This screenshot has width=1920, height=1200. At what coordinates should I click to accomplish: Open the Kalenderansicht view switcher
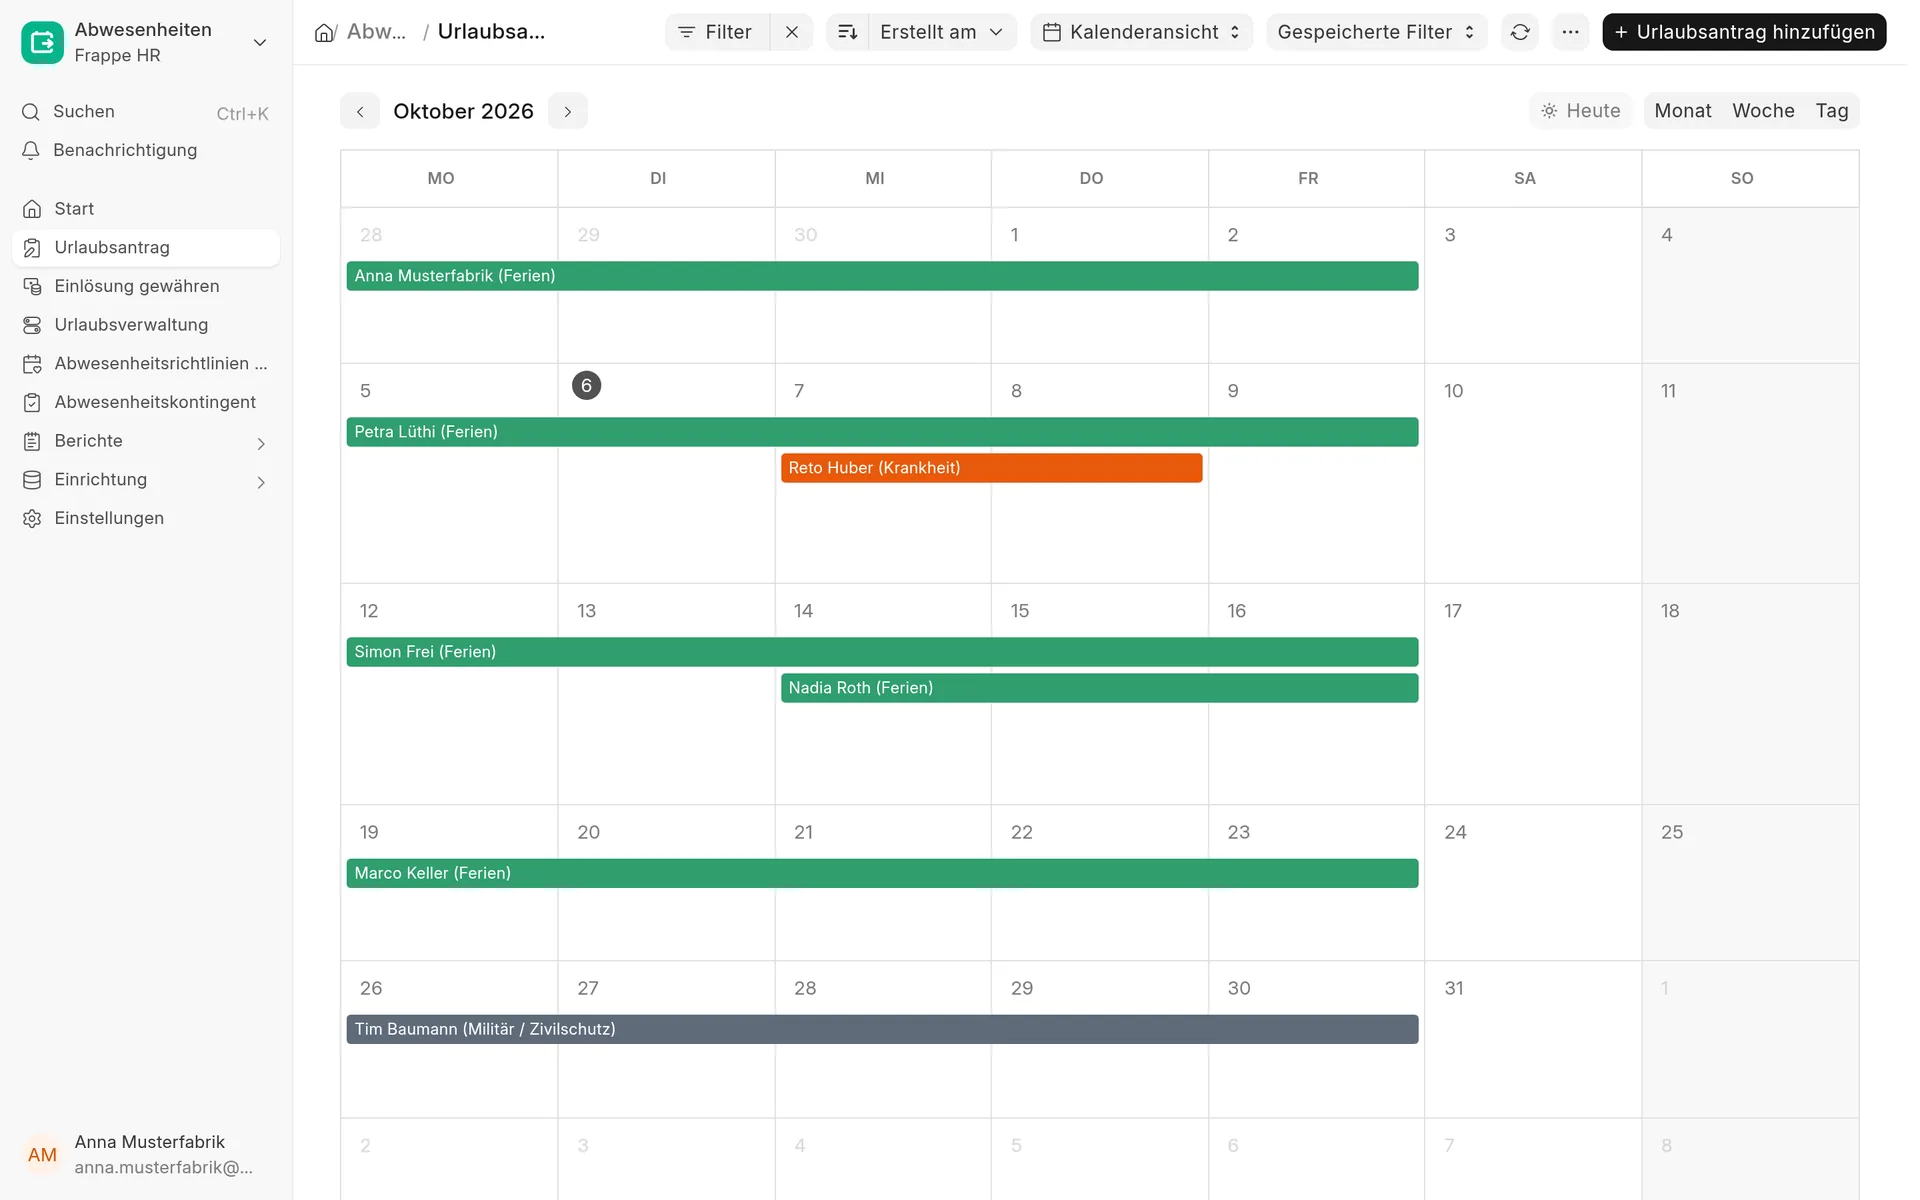point(1141,32)
